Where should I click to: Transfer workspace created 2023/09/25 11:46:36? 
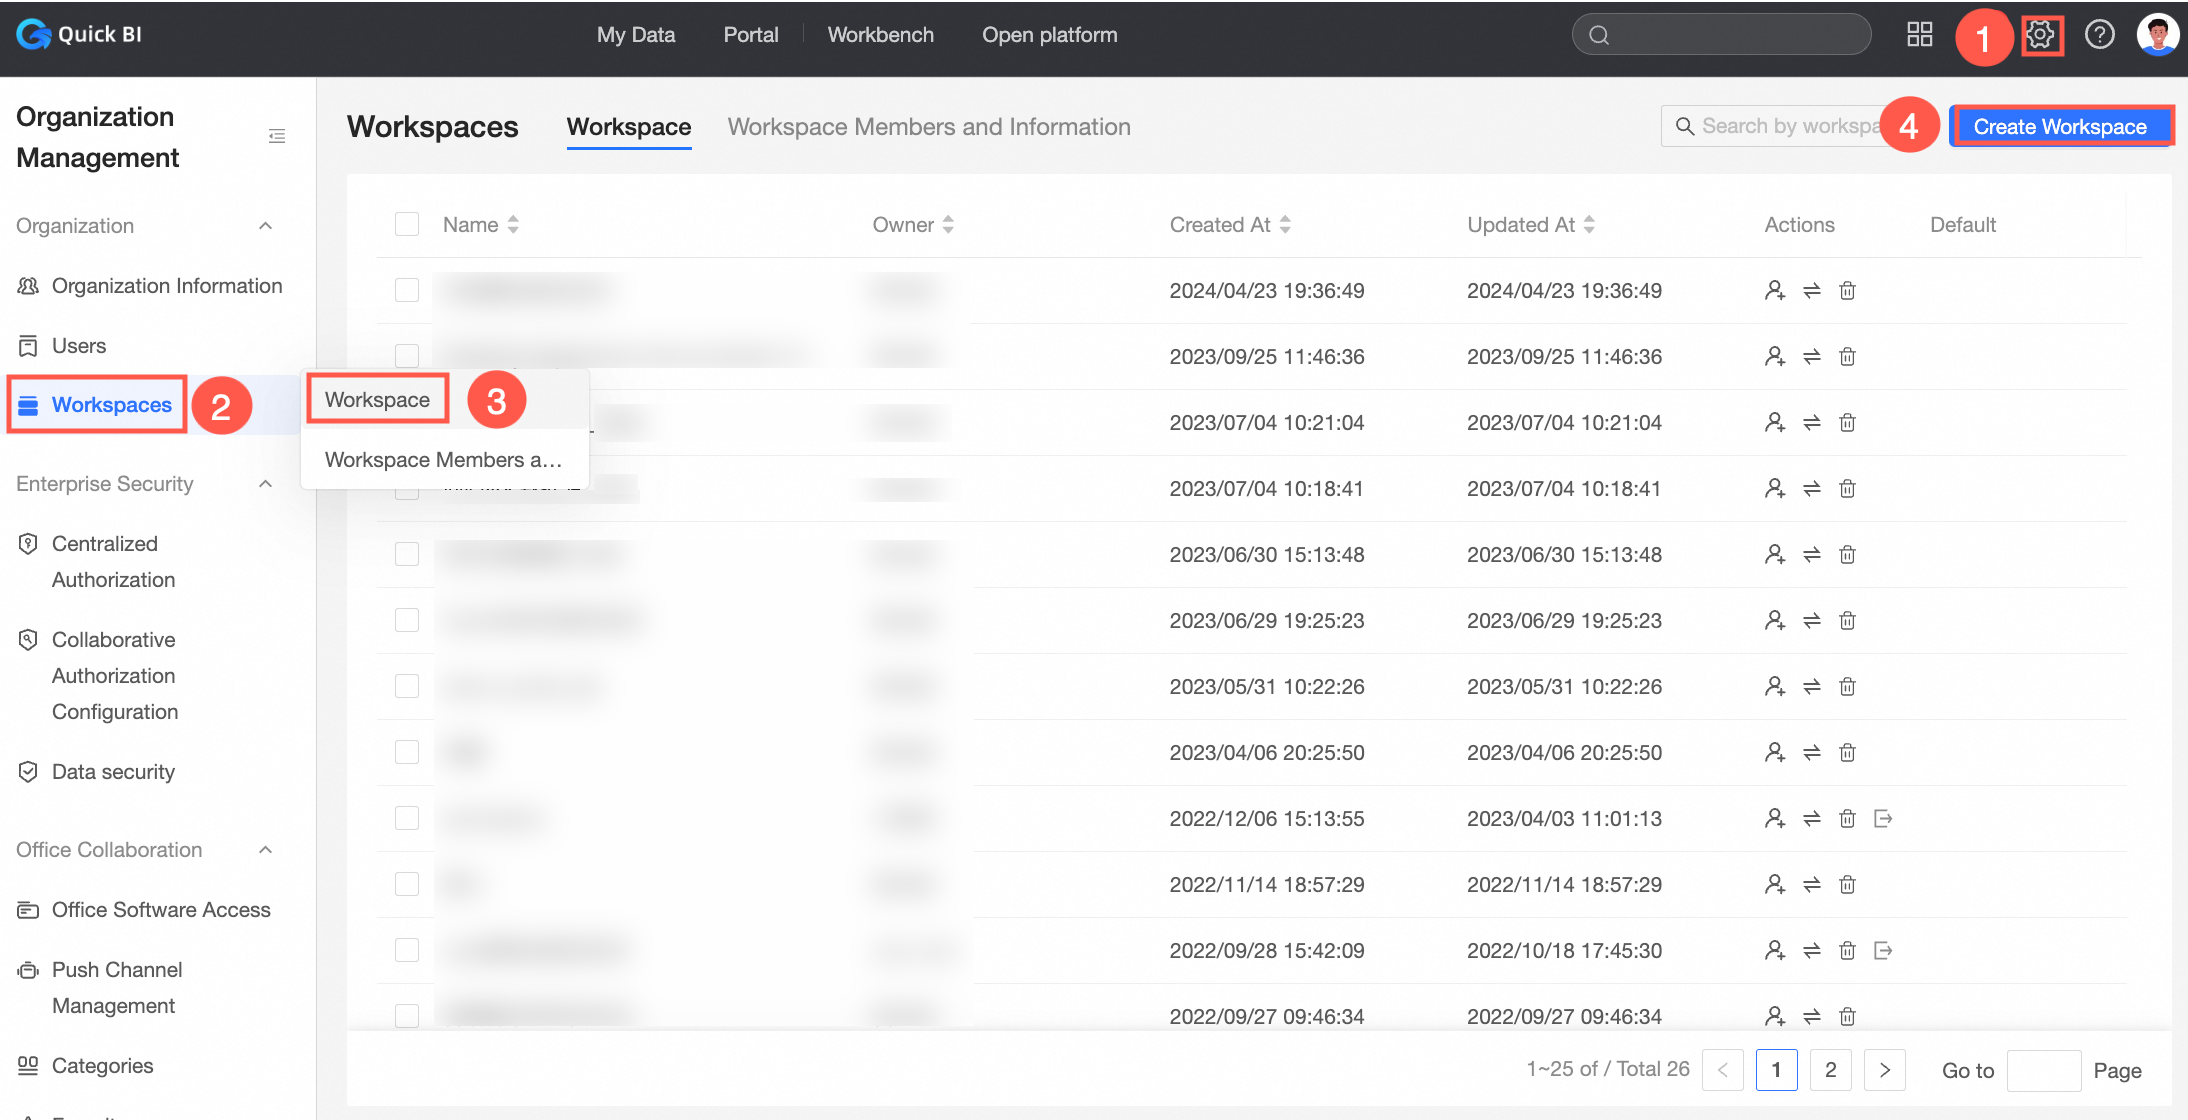pyautogui.click(x=1811, y=357)
